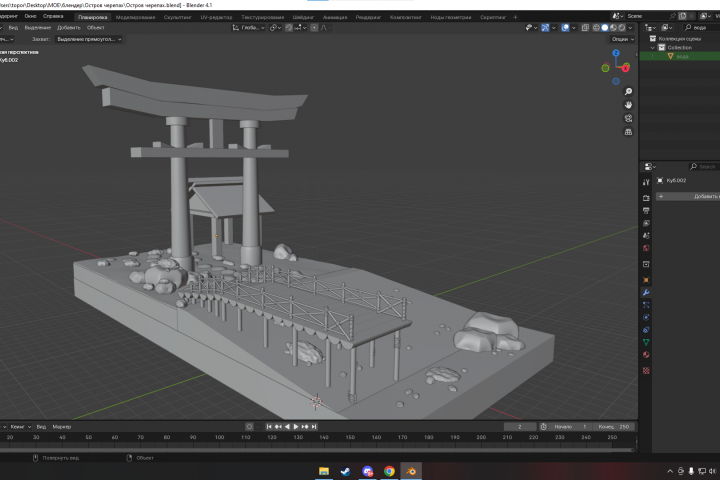Open the World properties globe icon

646,248
